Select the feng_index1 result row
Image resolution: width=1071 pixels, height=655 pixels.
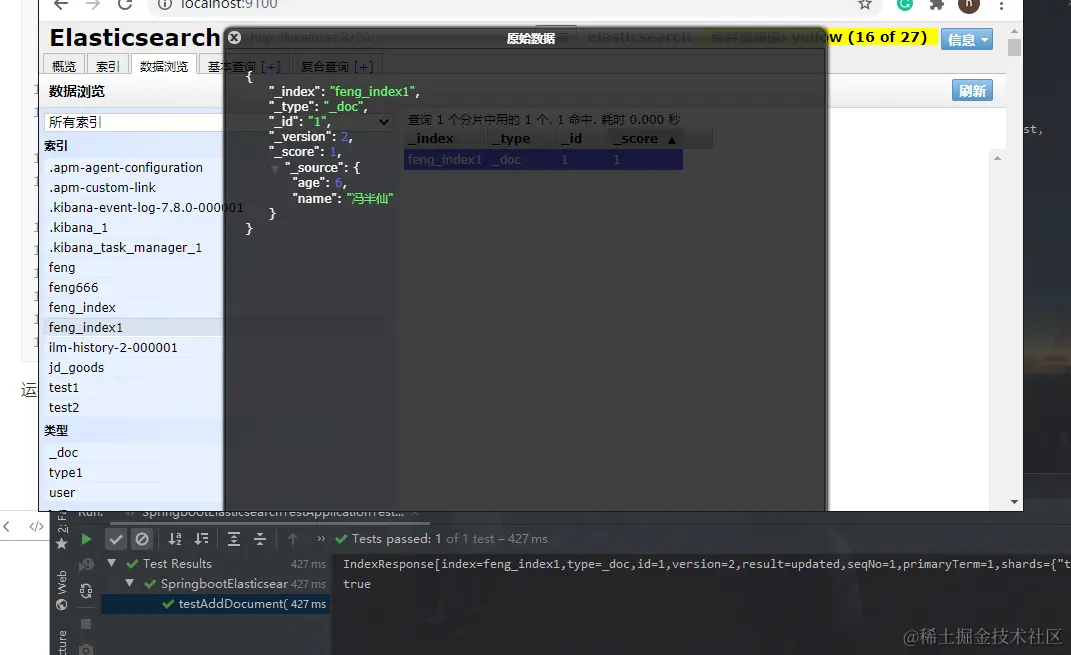click(x=543, y=160)
